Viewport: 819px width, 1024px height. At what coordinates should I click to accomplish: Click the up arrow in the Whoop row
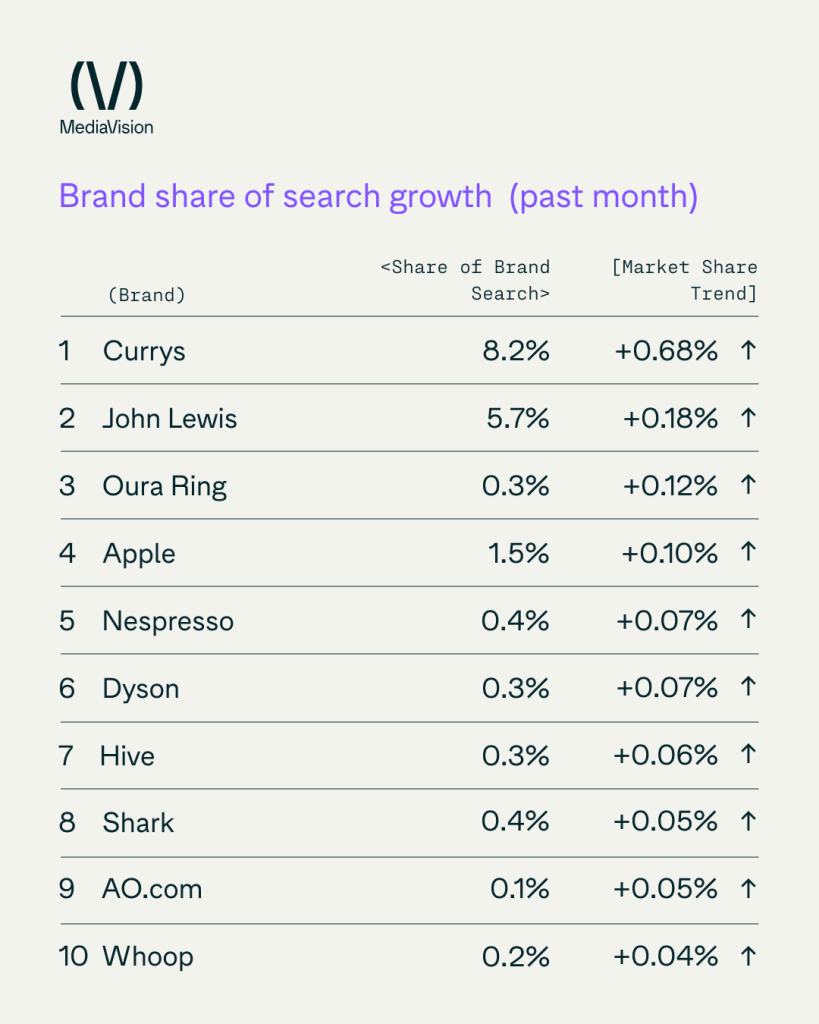coord(746,956)
